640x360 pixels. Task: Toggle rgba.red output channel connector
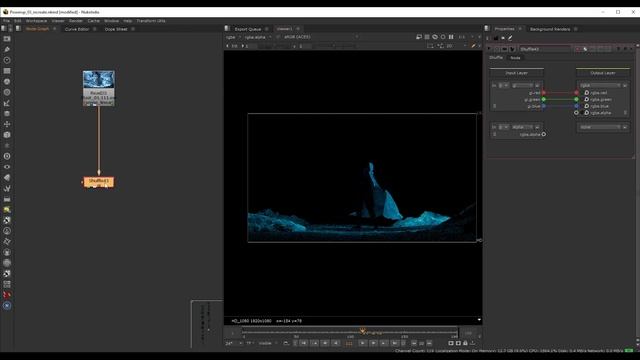(576, 93)
